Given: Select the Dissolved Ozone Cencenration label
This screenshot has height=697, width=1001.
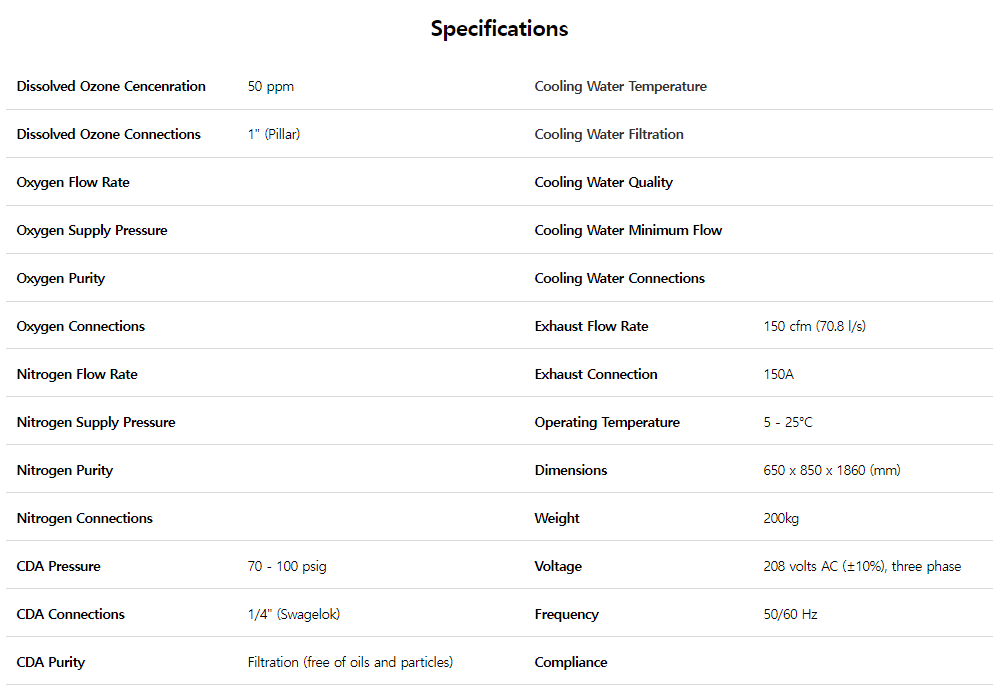Looking at the screenshot, I should tap(111, 87).
